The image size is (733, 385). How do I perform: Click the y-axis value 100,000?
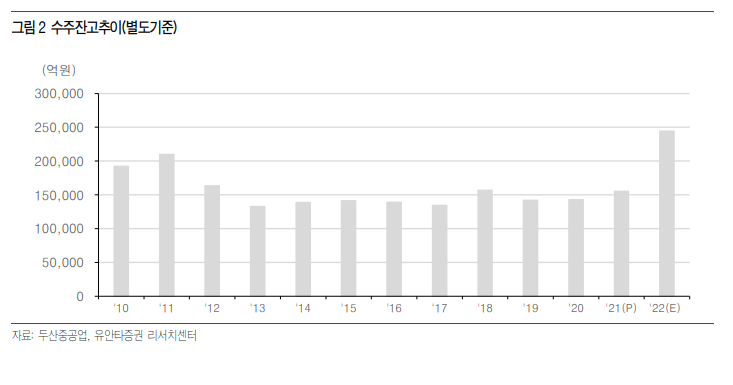tap(59, 229)
